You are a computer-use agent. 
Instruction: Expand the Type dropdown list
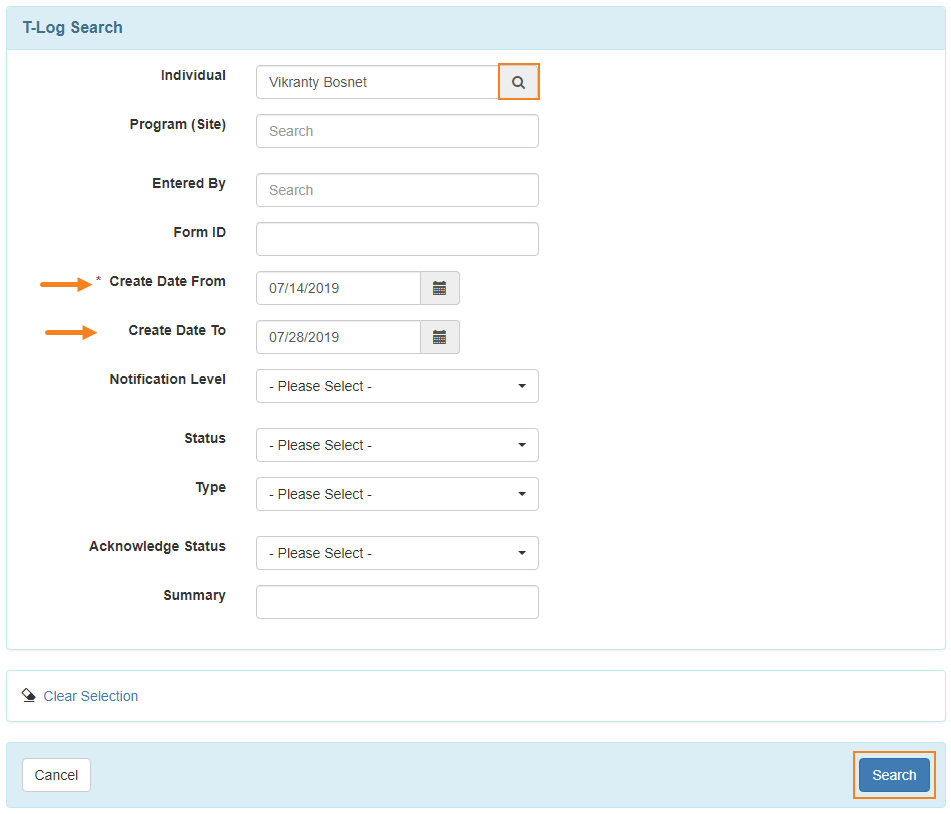(x=397, y=494)
